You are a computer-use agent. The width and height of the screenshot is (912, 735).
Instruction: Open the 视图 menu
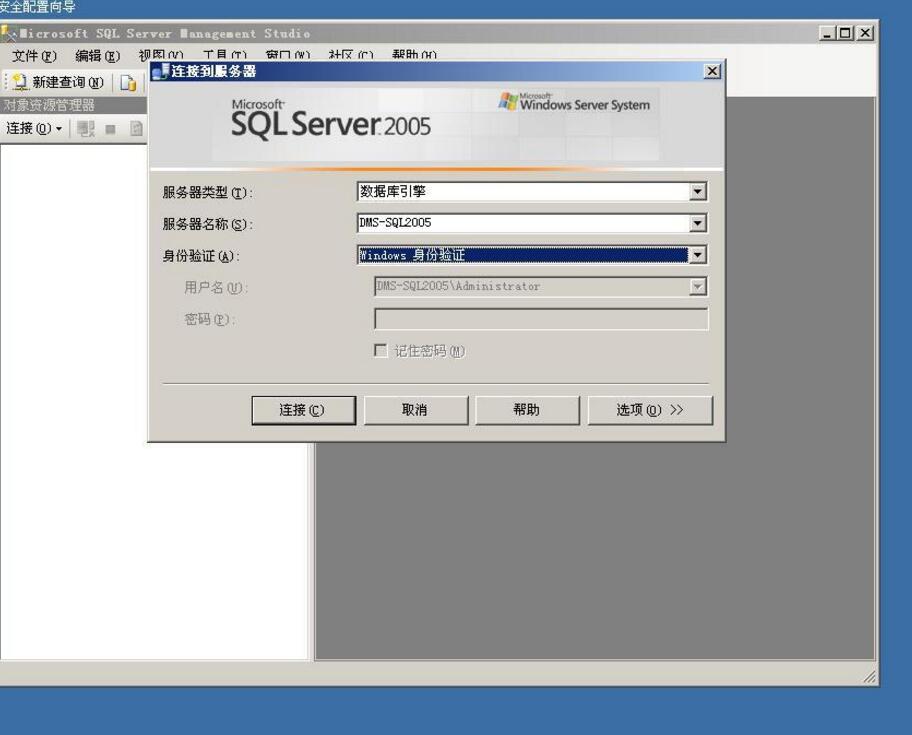tap(161, 56)
